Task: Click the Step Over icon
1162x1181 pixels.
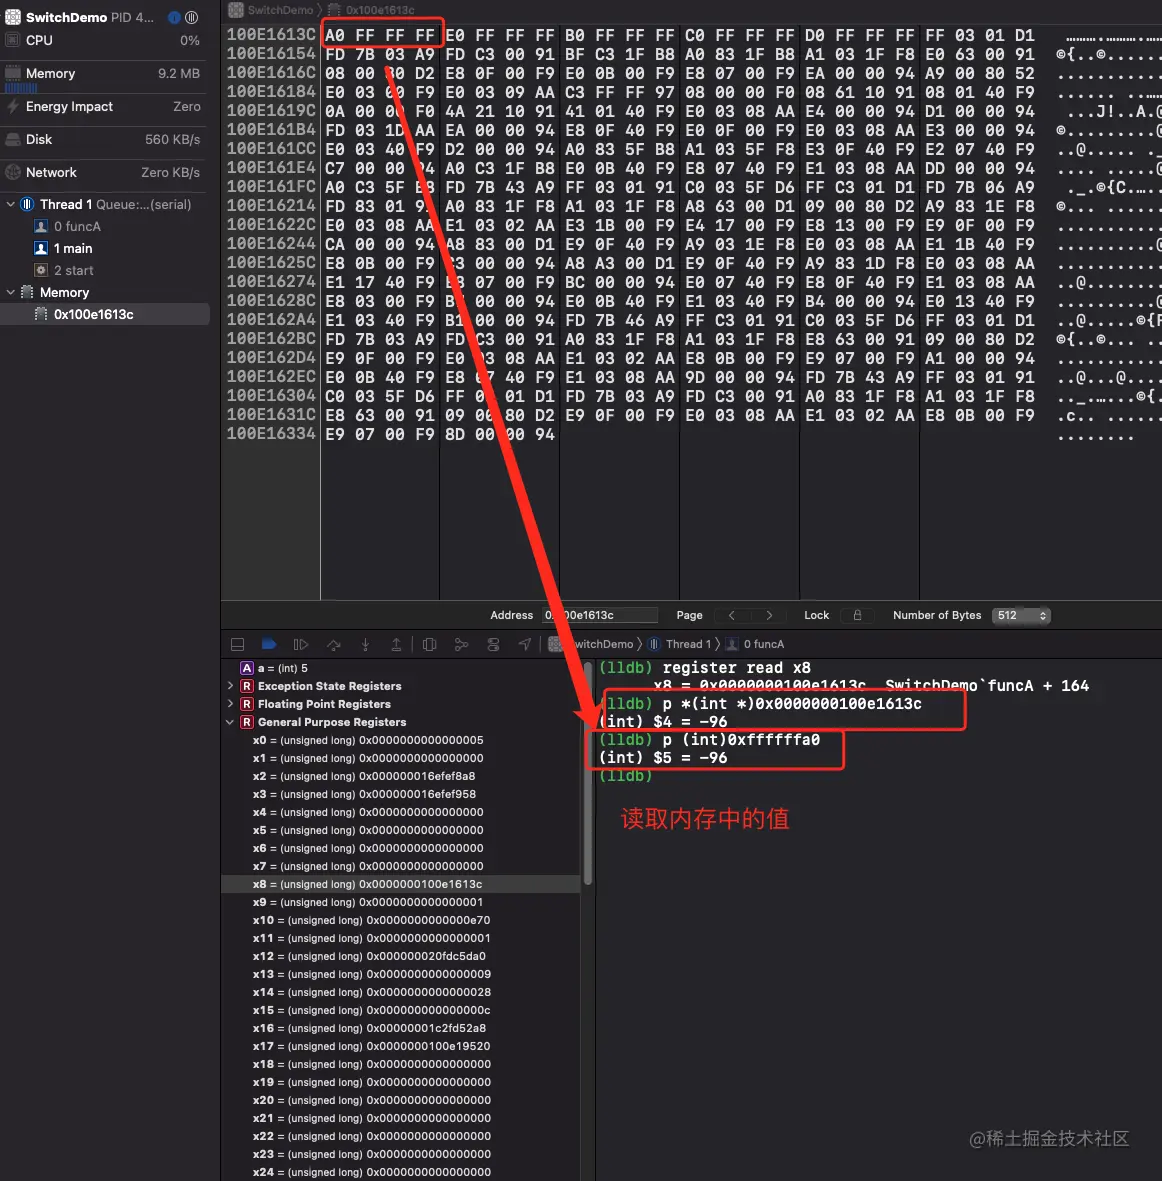Action: click(334, 644)
